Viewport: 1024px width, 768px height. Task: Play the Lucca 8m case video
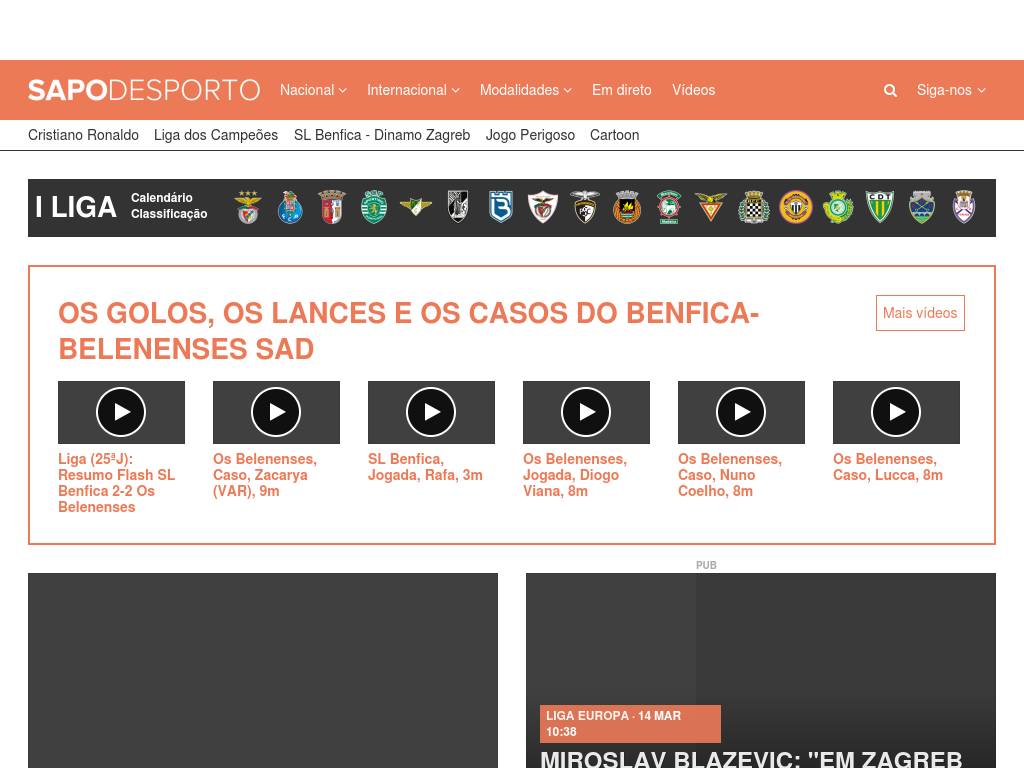click(896, 412)
